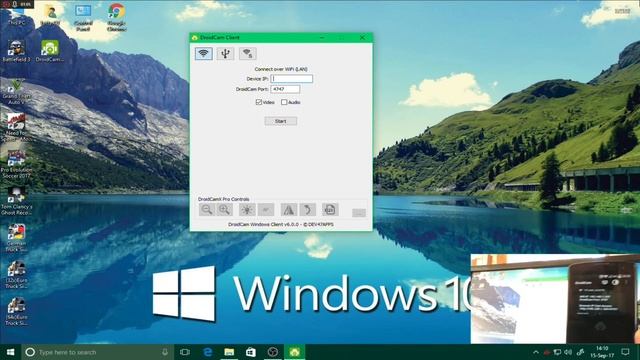This screenshot has width=640, height=360.
Task: Open the Action Center notifications icon
Action: [625, 352]
